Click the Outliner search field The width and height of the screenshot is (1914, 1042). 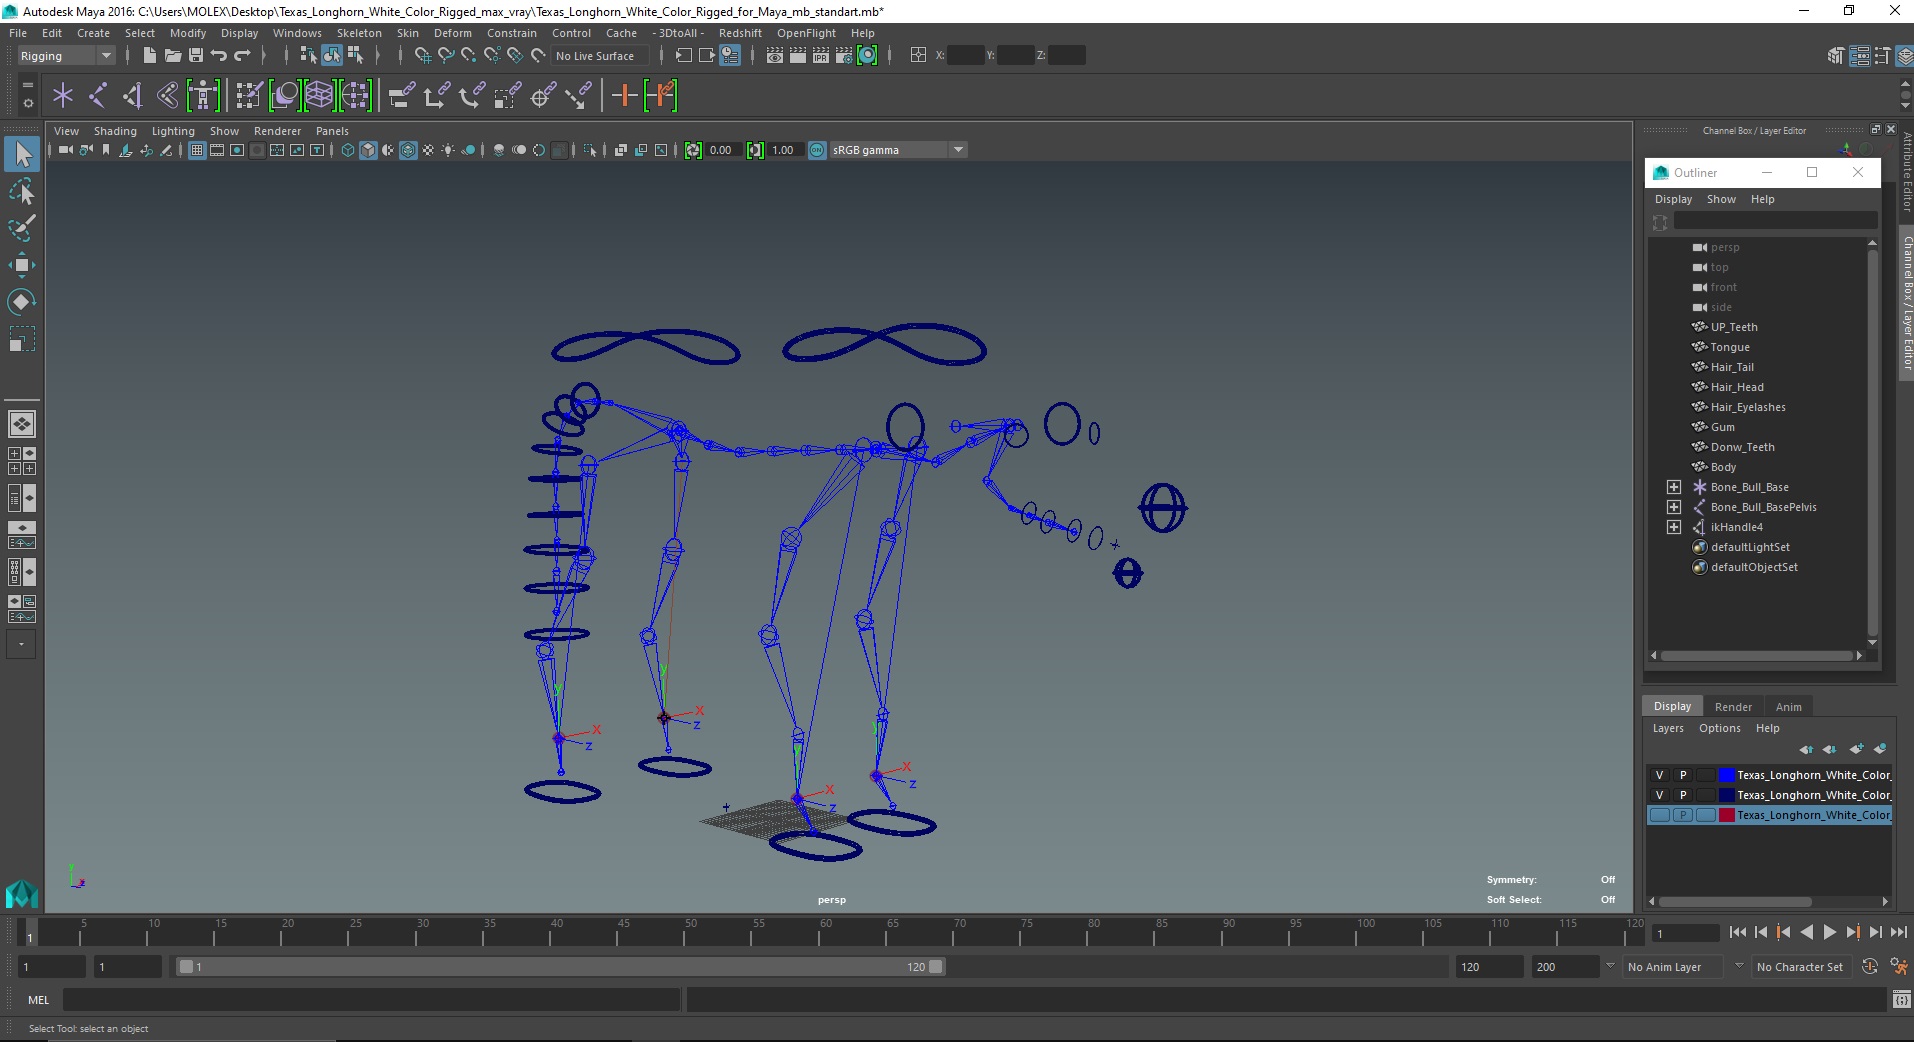[1775, 221]
